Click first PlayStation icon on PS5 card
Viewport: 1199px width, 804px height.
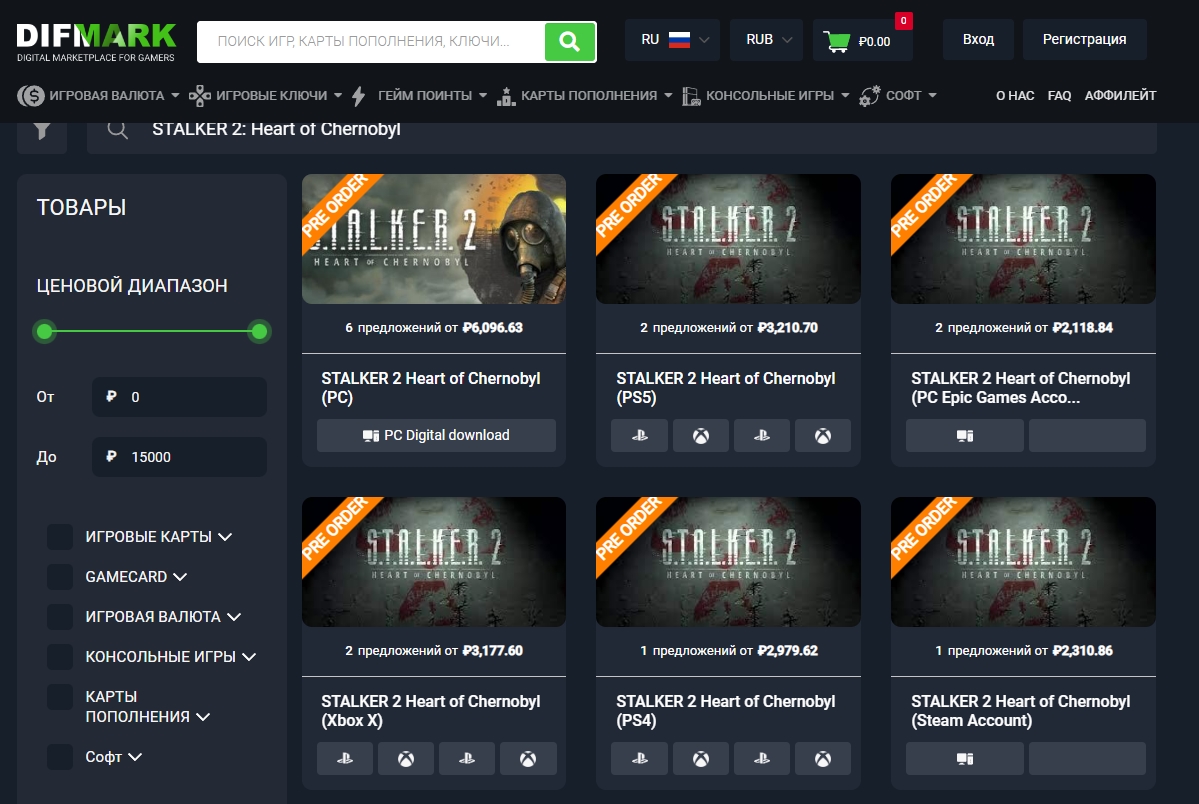[x=640, y=435]
